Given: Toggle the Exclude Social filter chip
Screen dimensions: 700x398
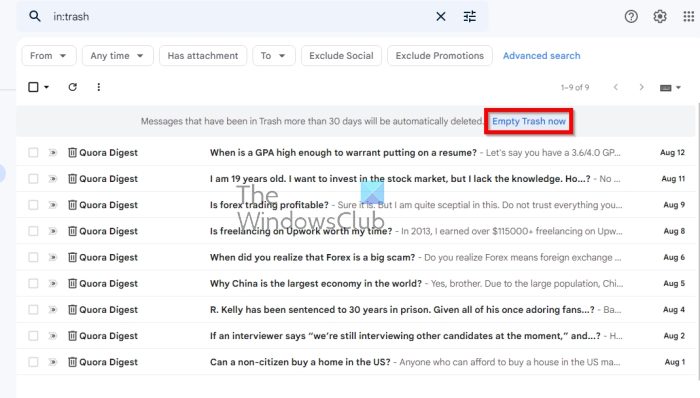Looking at the screenshot, I should click(341, 56).
